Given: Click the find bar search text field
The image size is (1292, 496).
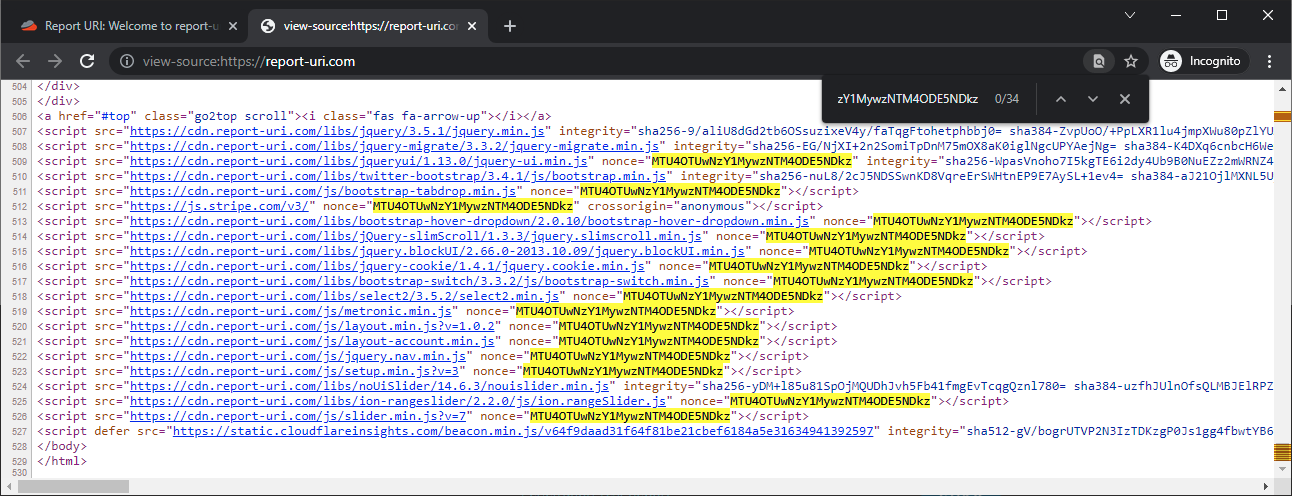Looking at the screenshot, I should point(905,98).
